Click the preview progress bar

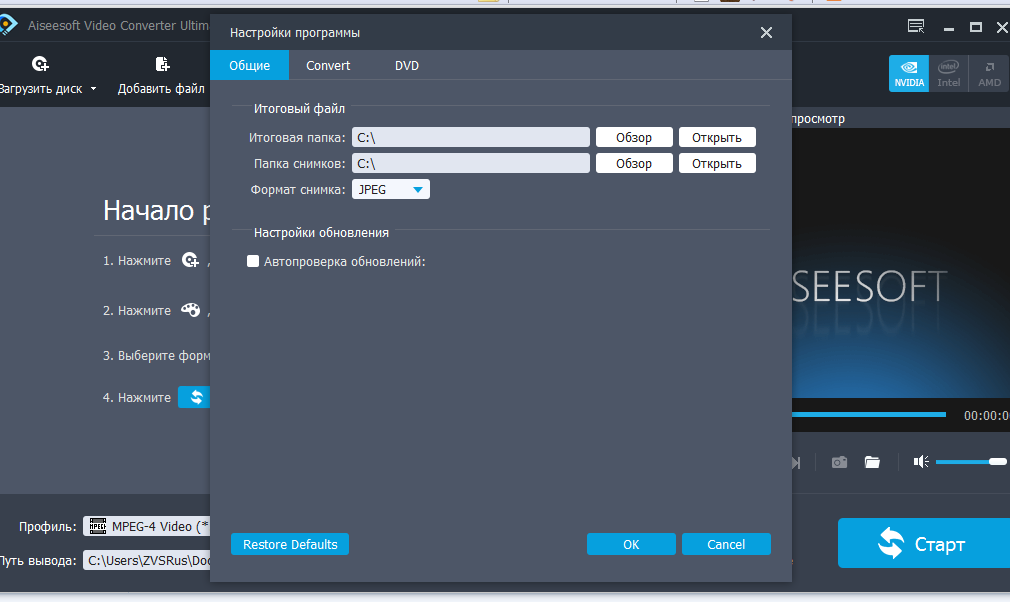869,415
